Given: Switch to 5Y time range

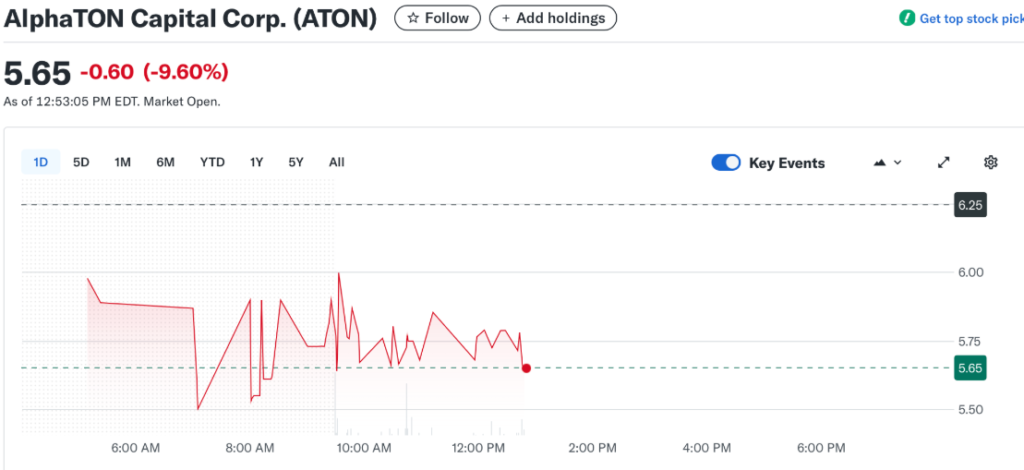Looking at the screenshot, I should tap(296, 162).
